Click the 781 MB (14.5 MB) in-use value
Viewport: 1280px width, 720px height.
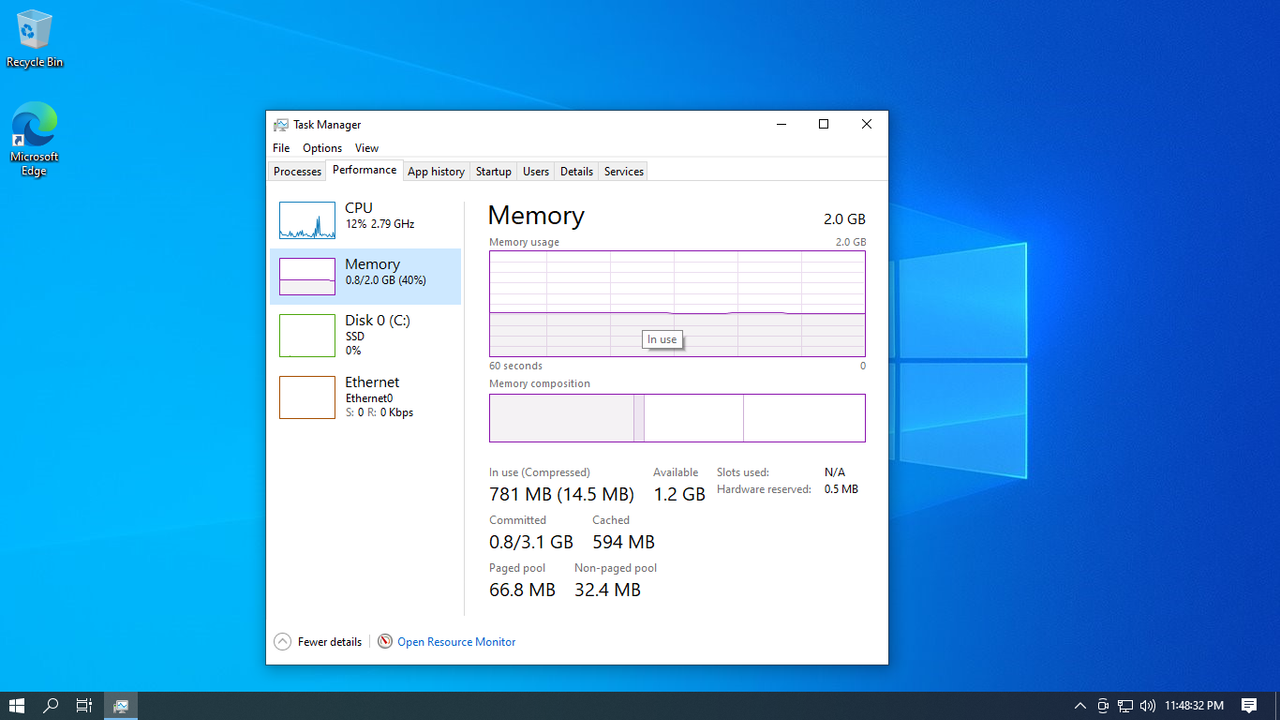click(x=561, y=494)
